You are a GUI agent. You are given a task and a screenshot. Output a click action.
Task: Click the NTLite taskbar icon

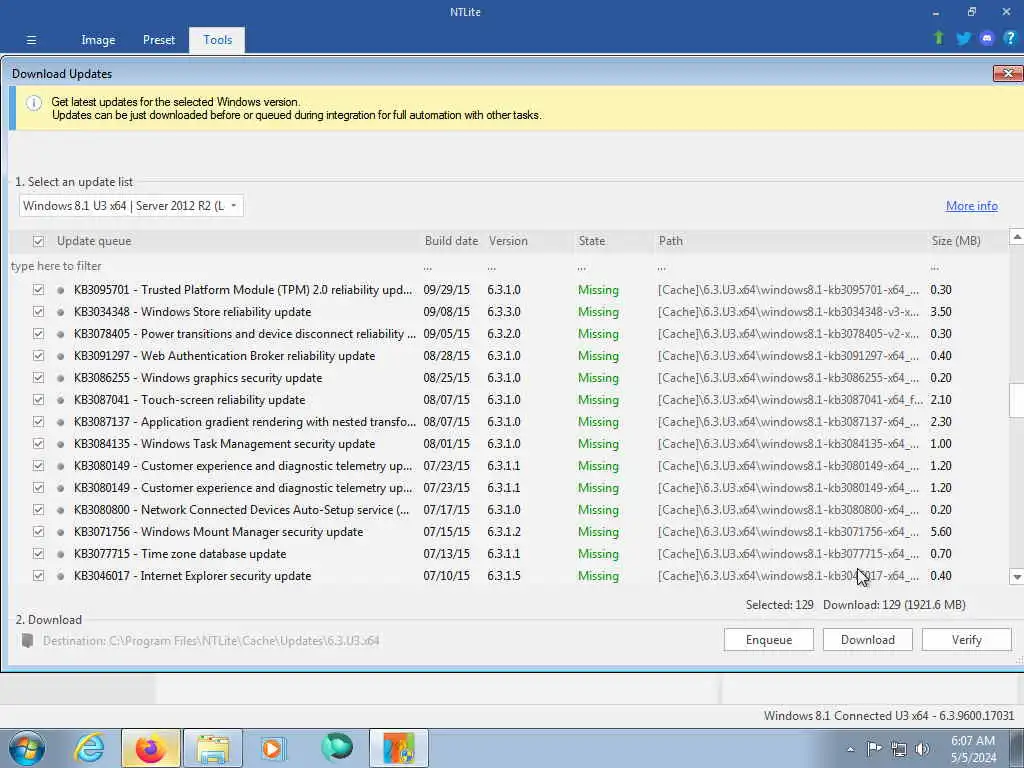tap(399, 748)
